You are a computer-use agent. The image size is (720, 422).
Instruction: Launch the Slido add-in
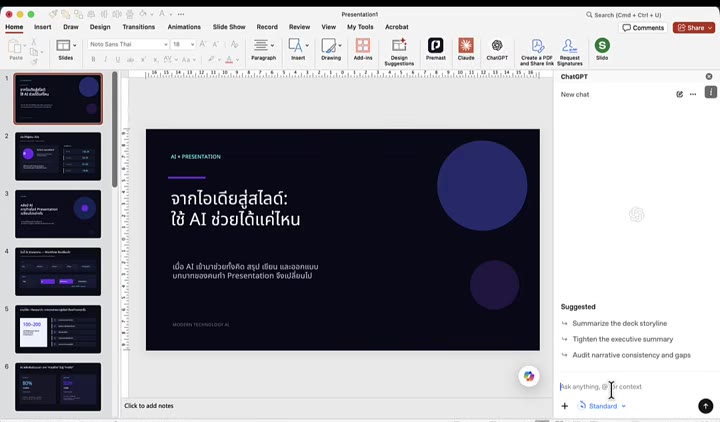click(602, 49)
